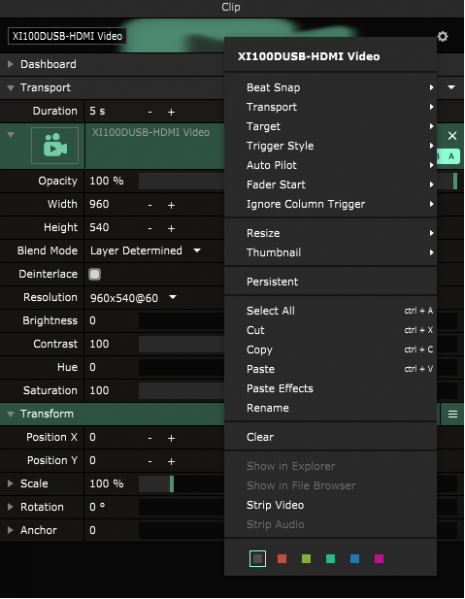Expand the Dashboard section

(10, 64)
